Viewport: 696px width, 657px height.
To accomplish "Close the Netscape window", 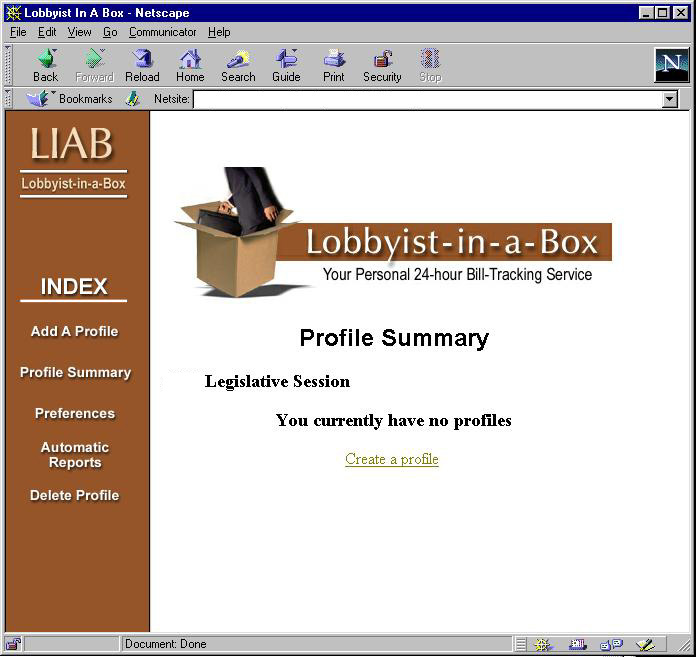I will (680, 13).
